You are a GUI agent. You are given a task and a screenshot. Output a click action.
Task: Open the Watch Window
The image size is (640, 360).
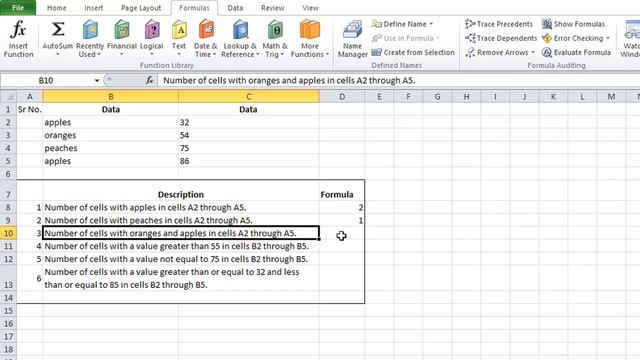click(631, 39)
